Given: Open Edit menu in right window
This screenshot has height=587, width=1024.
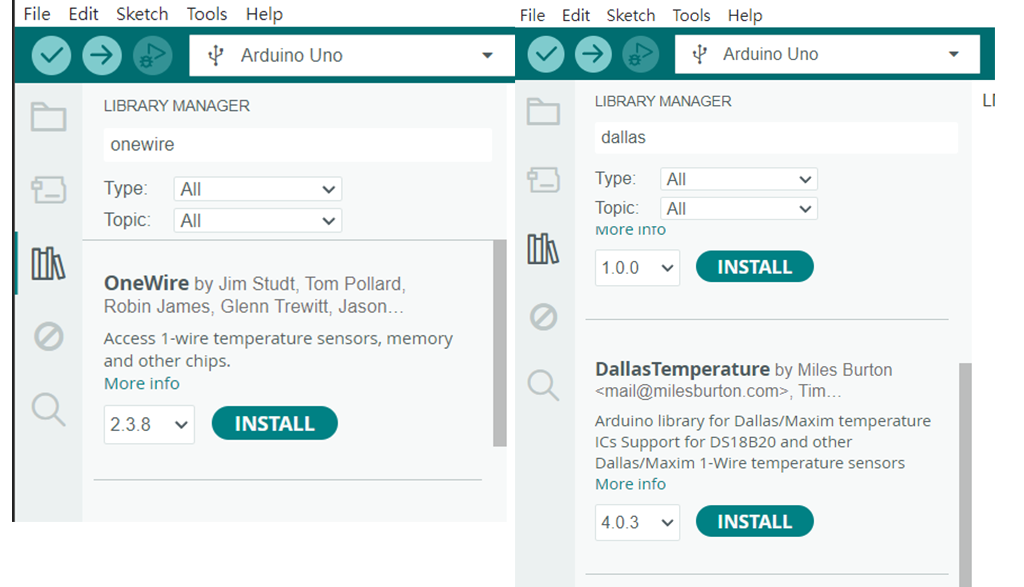Looking at the screenshot, I should [575, 15].
